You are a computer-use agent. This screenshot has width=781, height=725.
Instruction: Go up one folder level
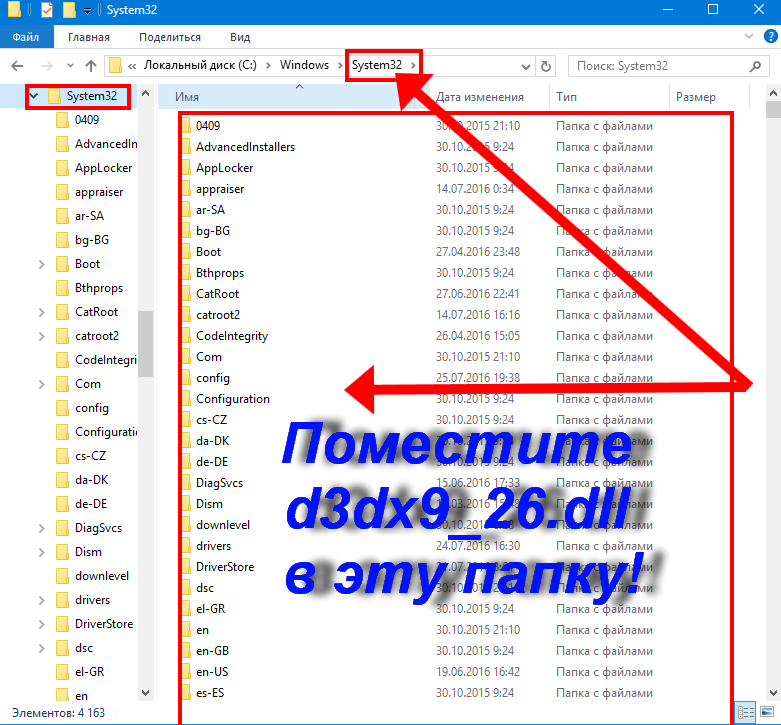91,66
